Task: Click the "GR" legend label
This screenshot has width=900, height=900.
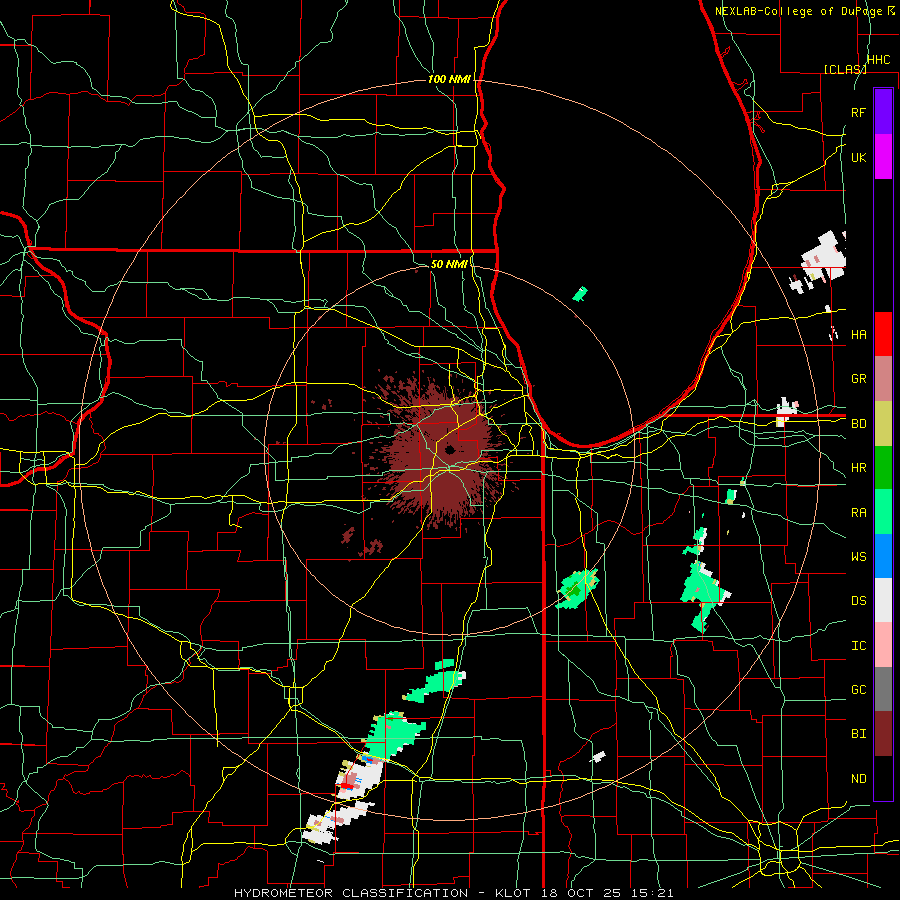Action: point(858,379)
